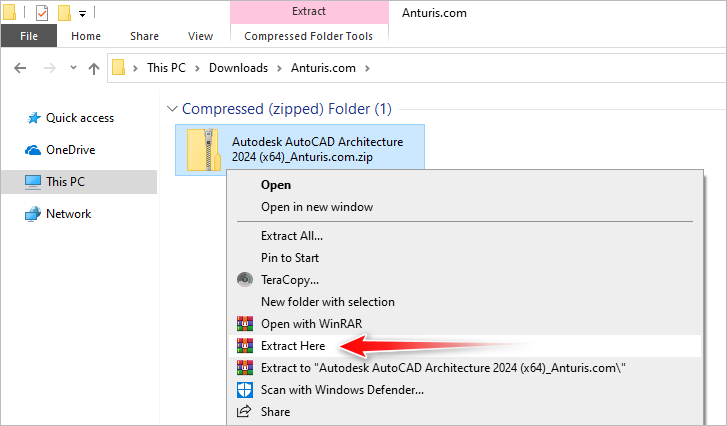727x426 pixels.
Task: Click the OneDrive cloud icon in sidebar
Action: point(33,150)
